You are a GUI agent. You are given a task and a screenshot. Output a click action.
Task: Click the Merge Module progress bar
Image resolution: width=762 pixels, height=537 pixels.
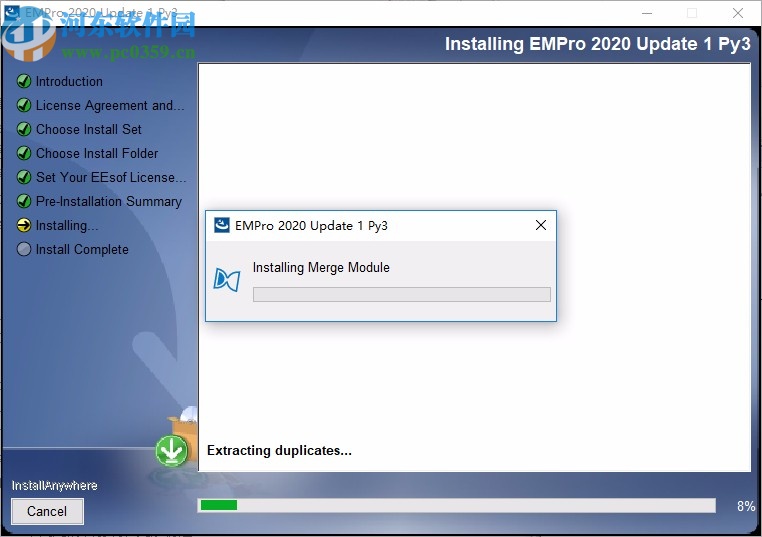pos(402,294)
